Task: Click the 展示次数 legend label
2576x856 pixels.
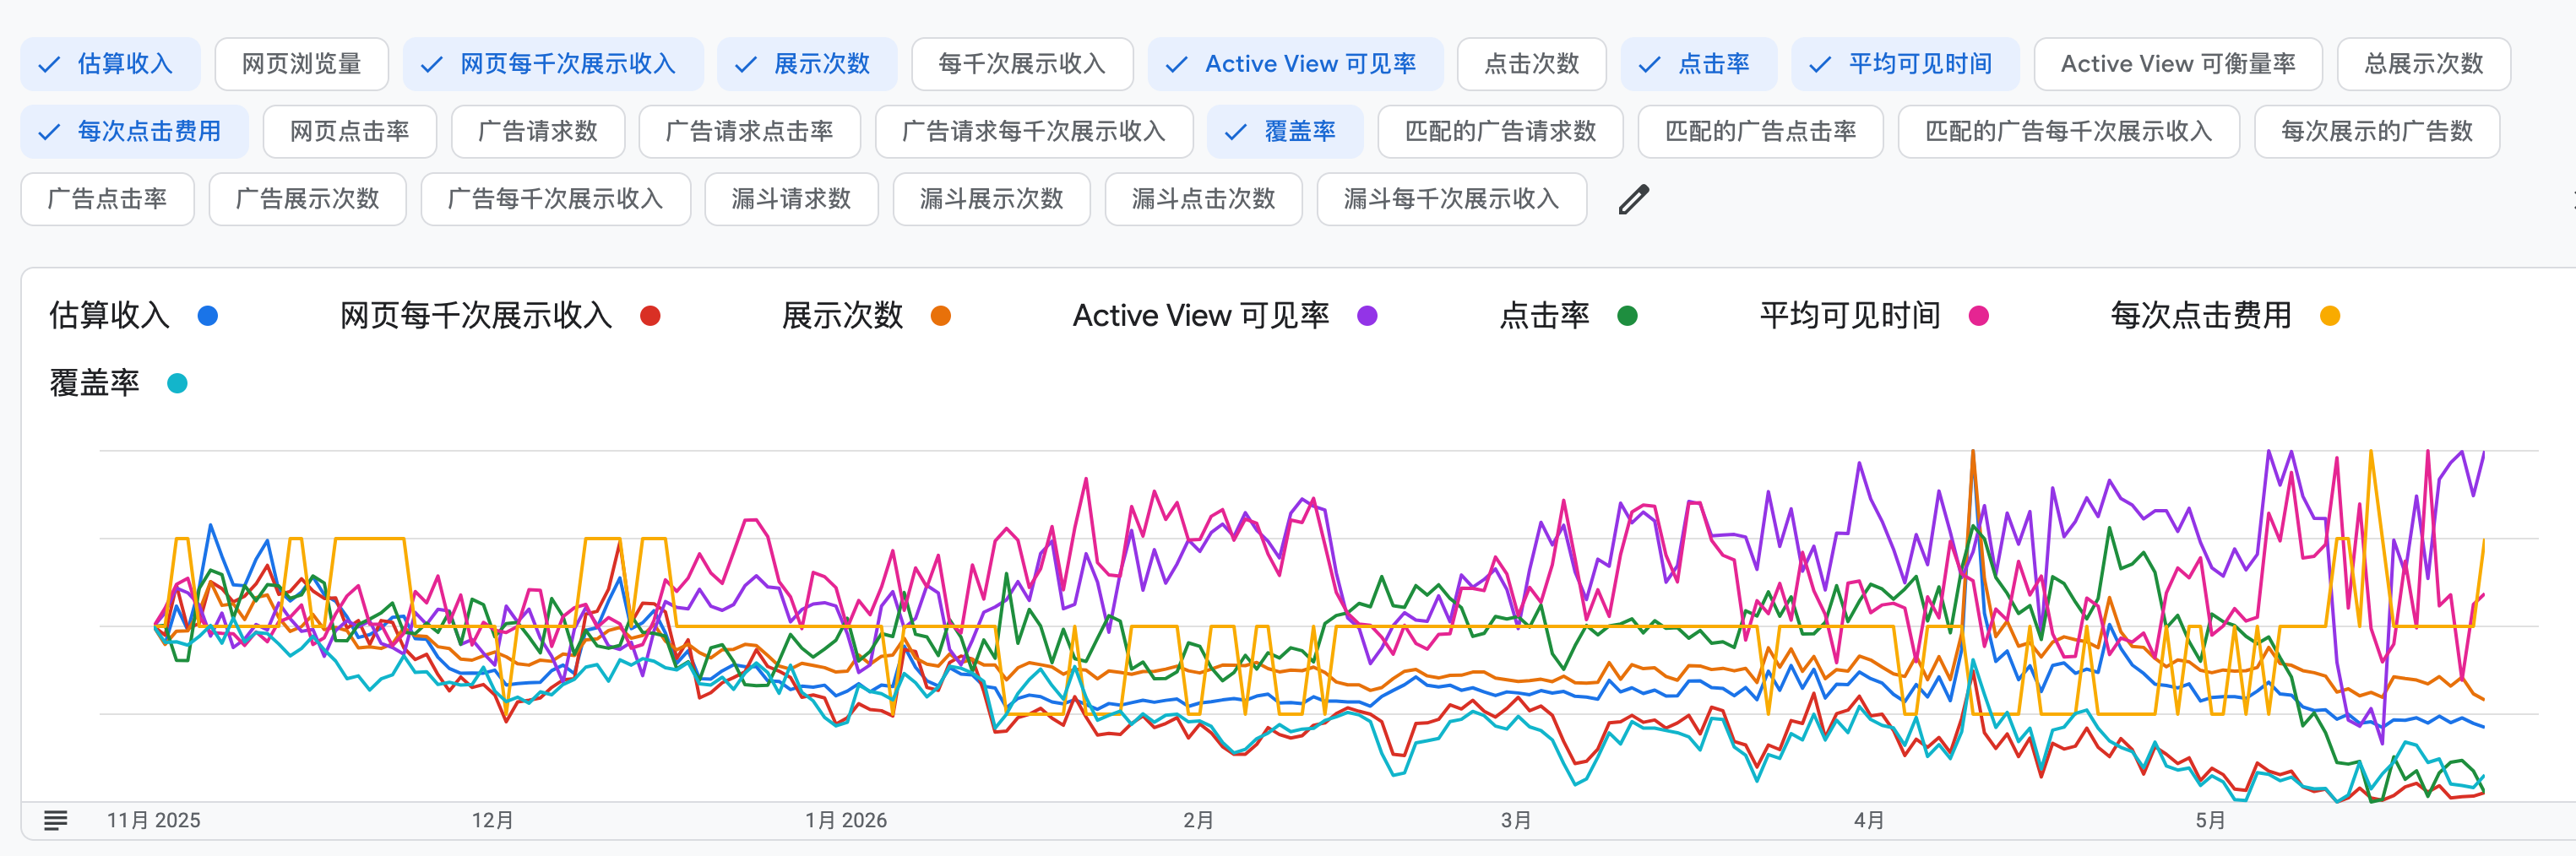Action: [x=843, y=316]
